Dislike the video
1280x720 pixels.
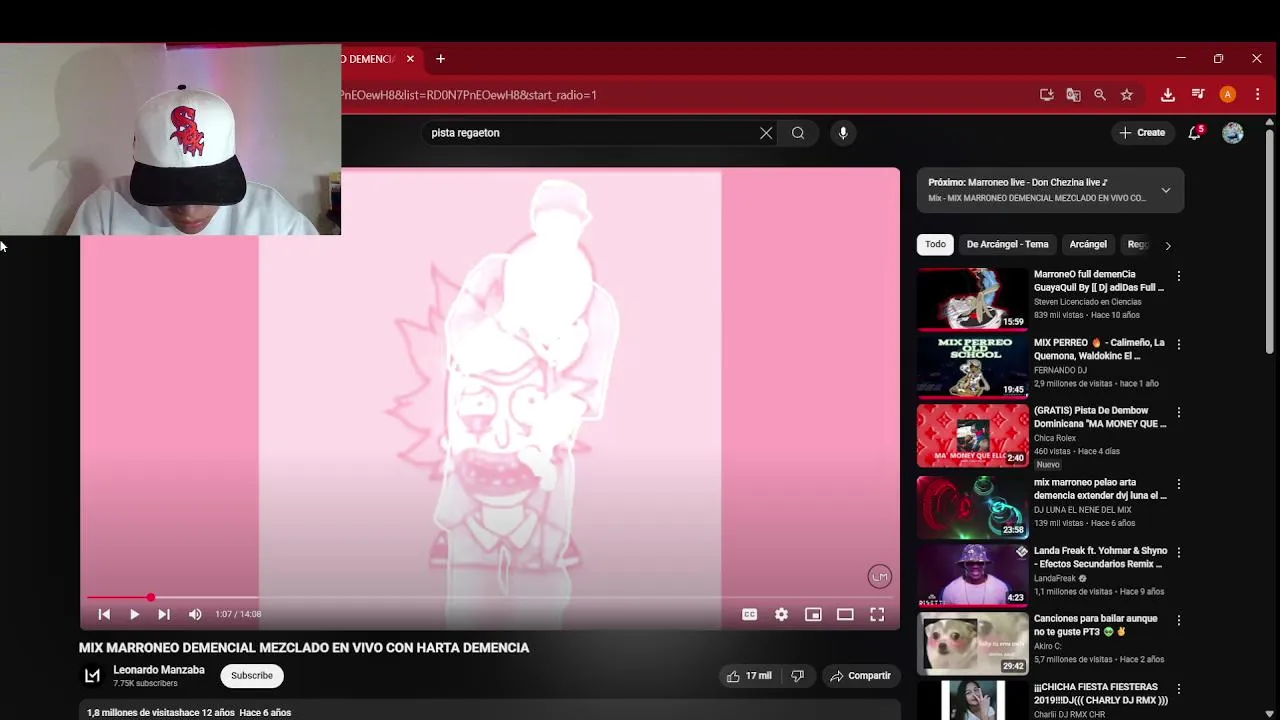pyautogui.click(x=797, y=676)
